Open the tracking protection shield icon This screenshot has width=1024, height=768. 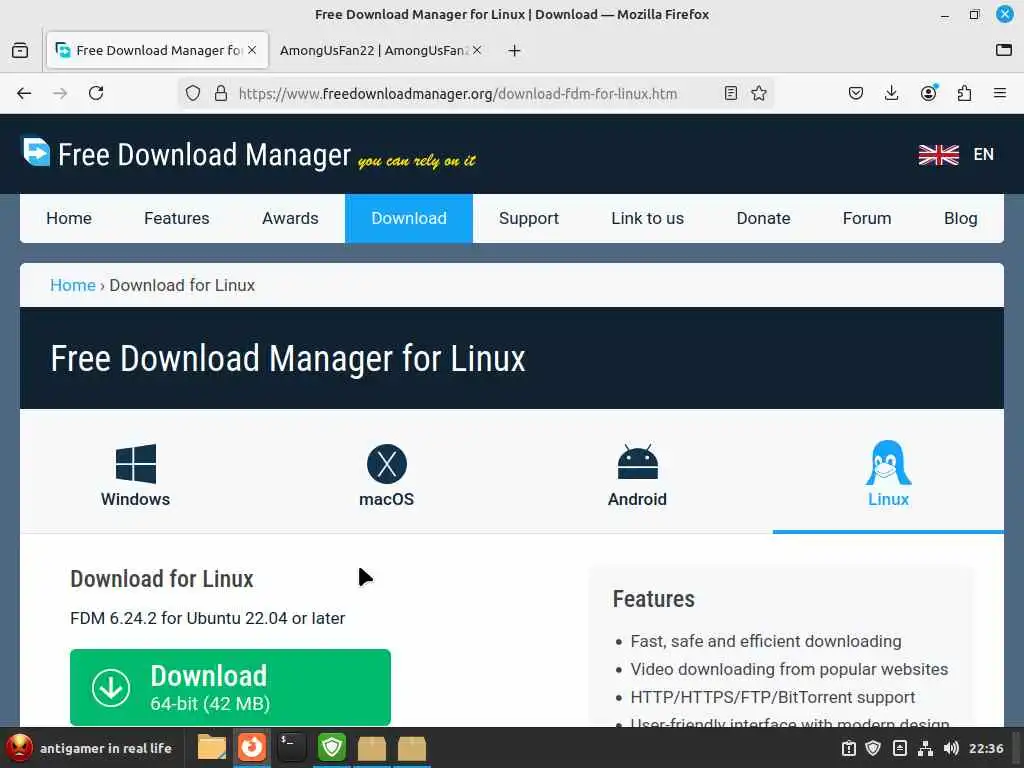click(x=193, y=93)
